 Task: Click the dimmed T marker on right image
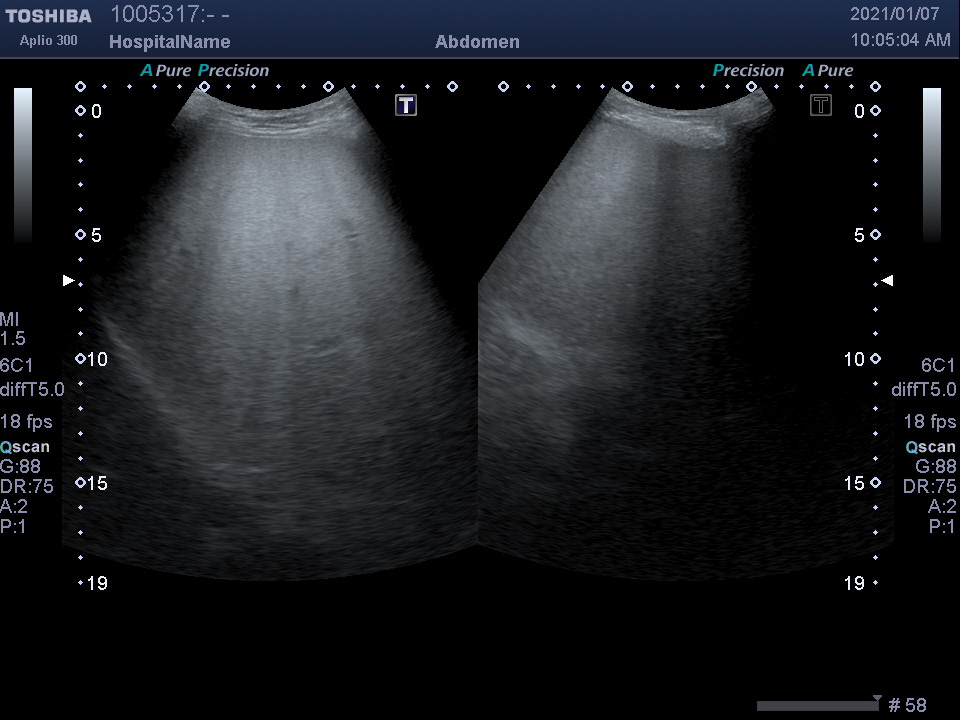point(821,105)
